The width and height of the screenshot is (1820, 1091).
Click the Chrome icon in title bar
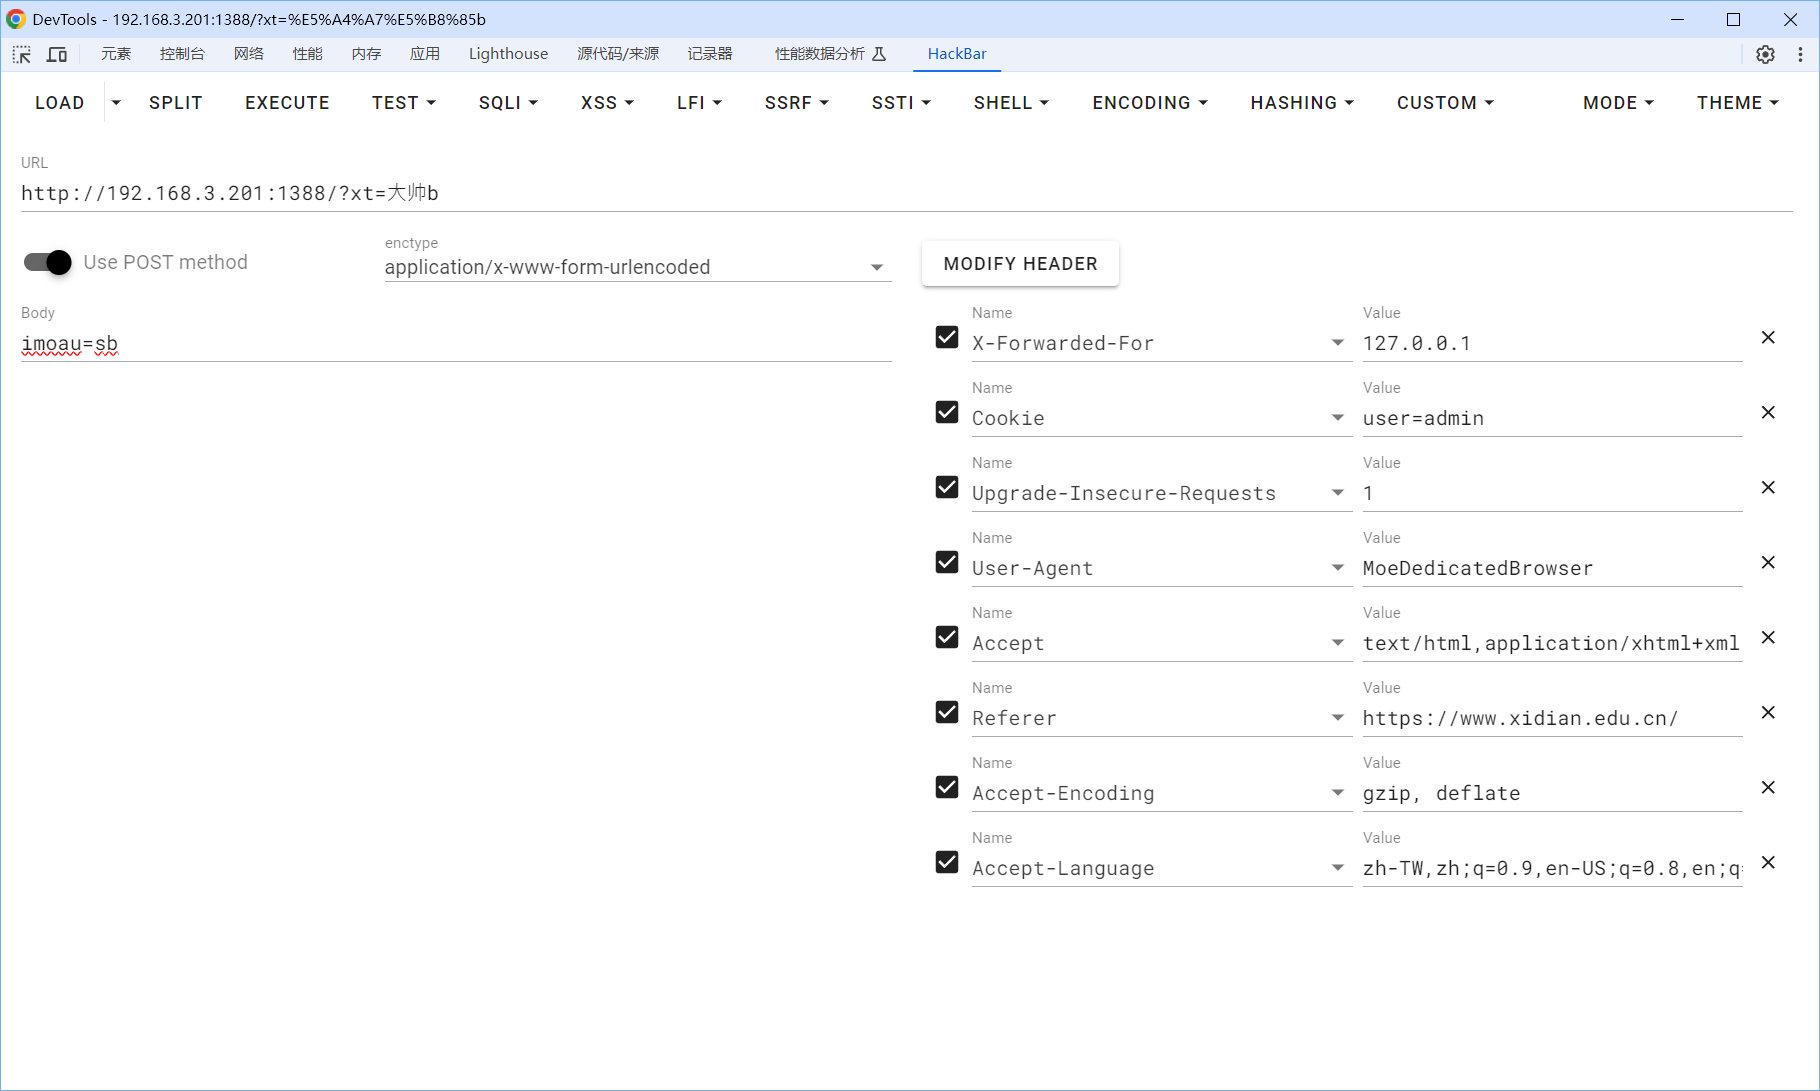(x=16, y=19)
